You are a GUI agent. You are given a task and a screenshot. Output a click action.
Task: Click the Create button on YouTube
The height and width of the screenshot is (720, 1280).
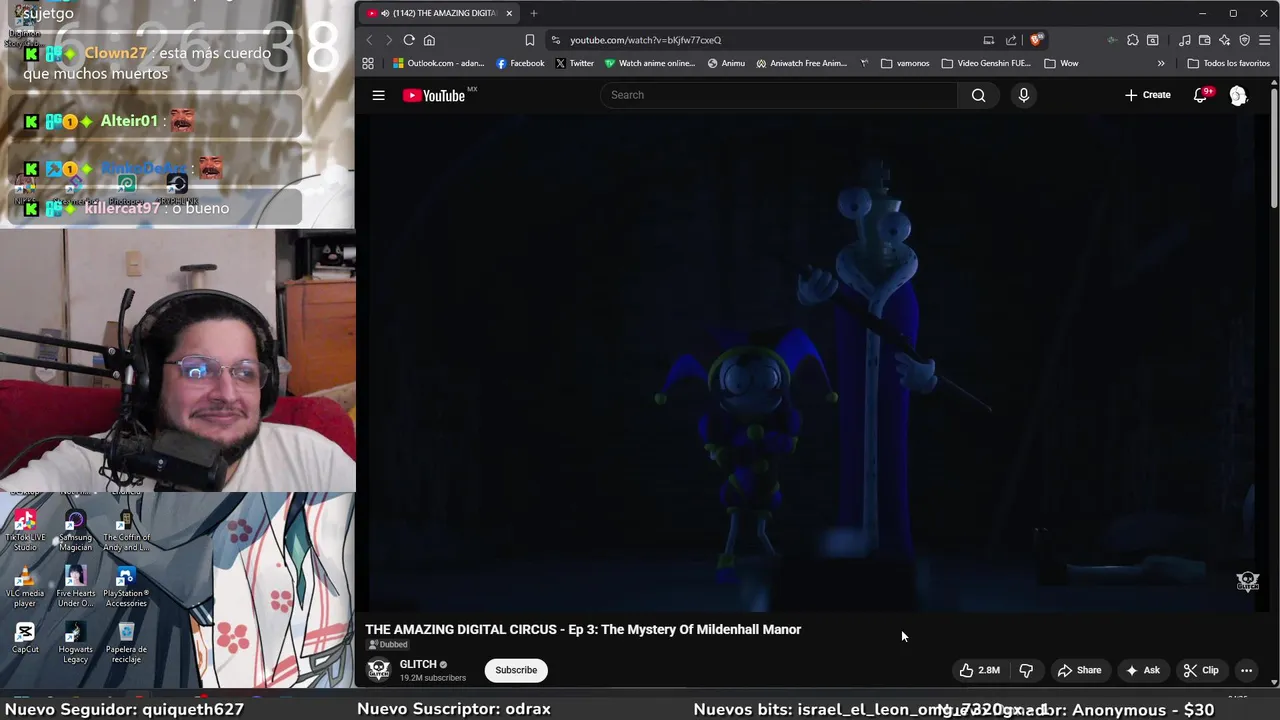click(1147, 95)
